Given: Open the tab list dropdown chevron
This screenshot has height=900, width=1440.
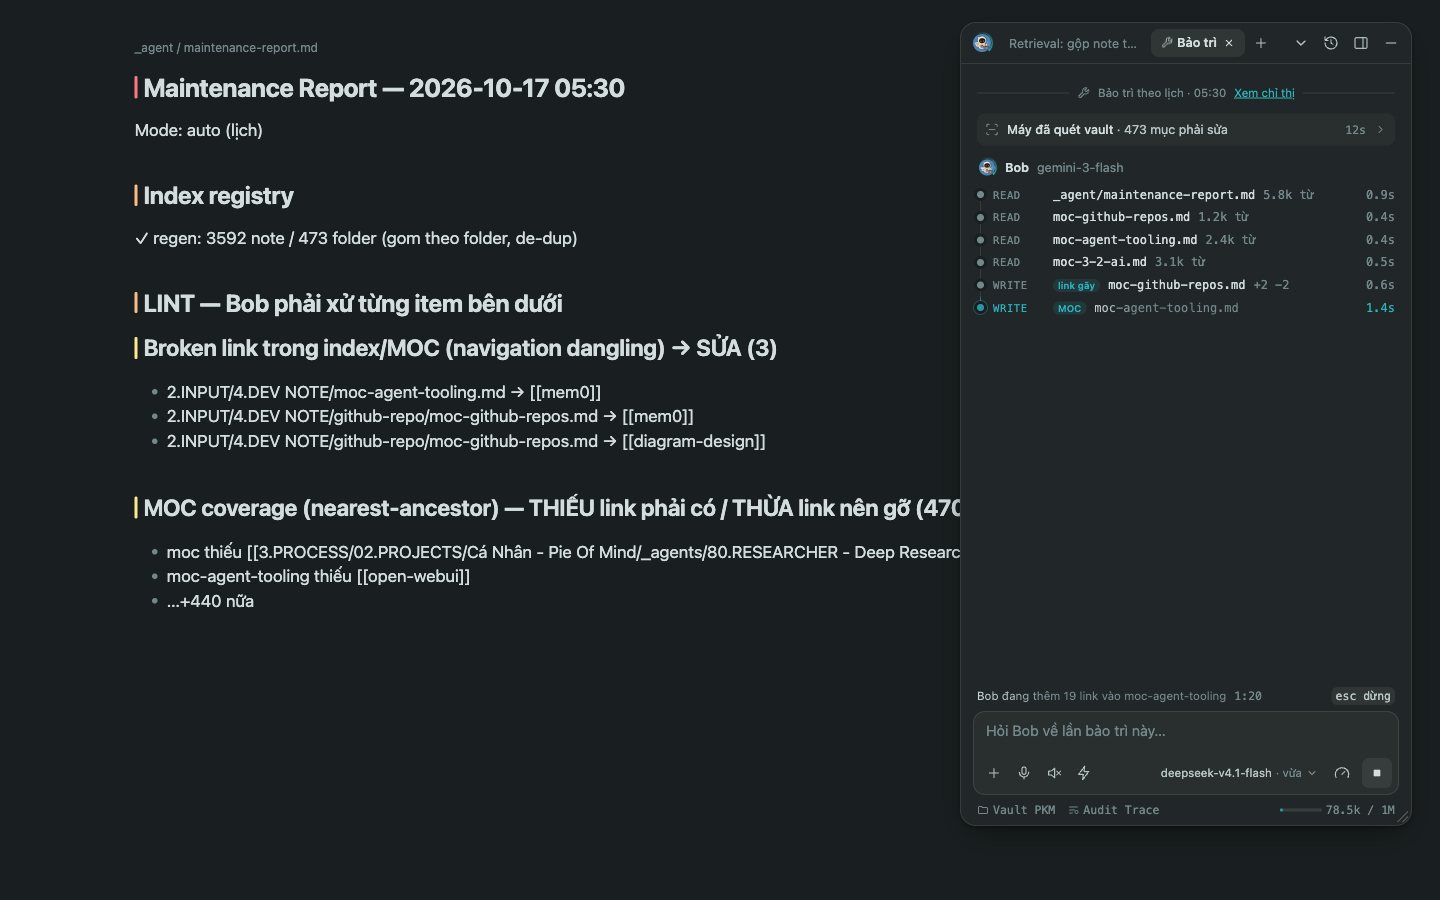Looking at the screenshot, I should pyautogui.click(x=1301, y=43).
